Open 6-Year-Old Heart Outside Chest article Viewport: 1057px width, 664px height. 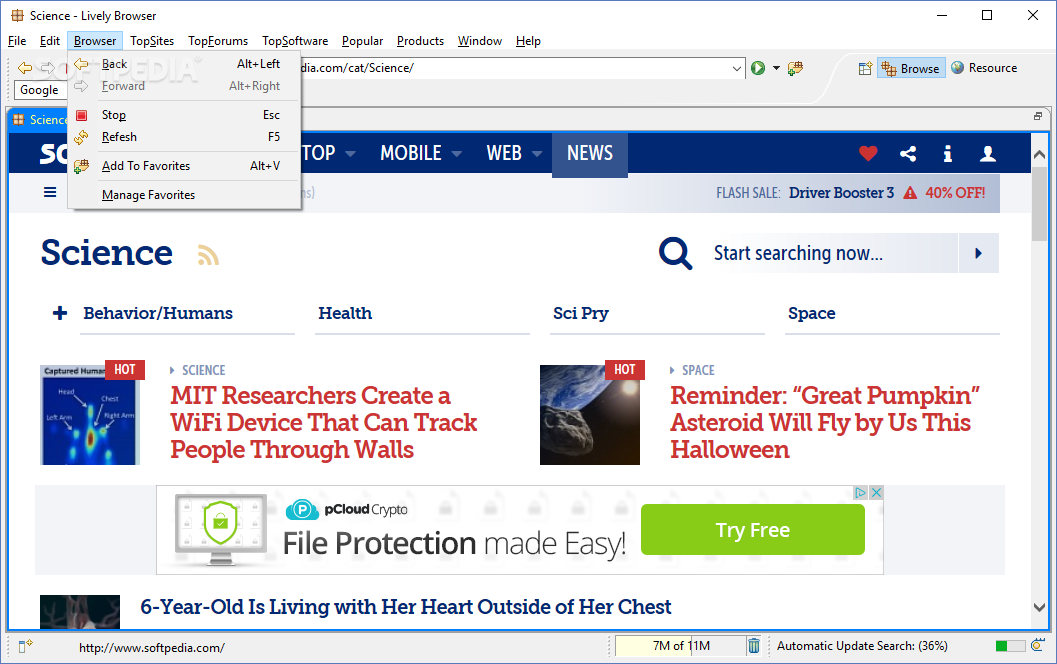[405, 607]
